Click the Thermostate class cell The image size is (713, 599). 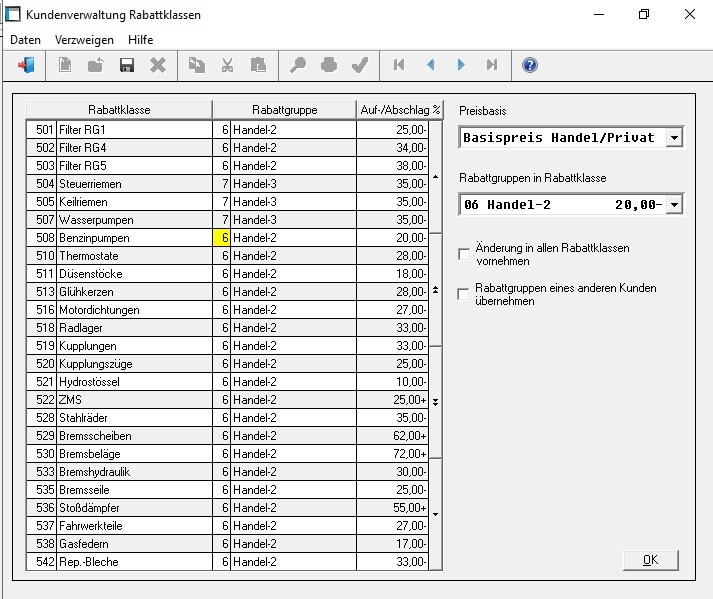(x=134, y=256)
